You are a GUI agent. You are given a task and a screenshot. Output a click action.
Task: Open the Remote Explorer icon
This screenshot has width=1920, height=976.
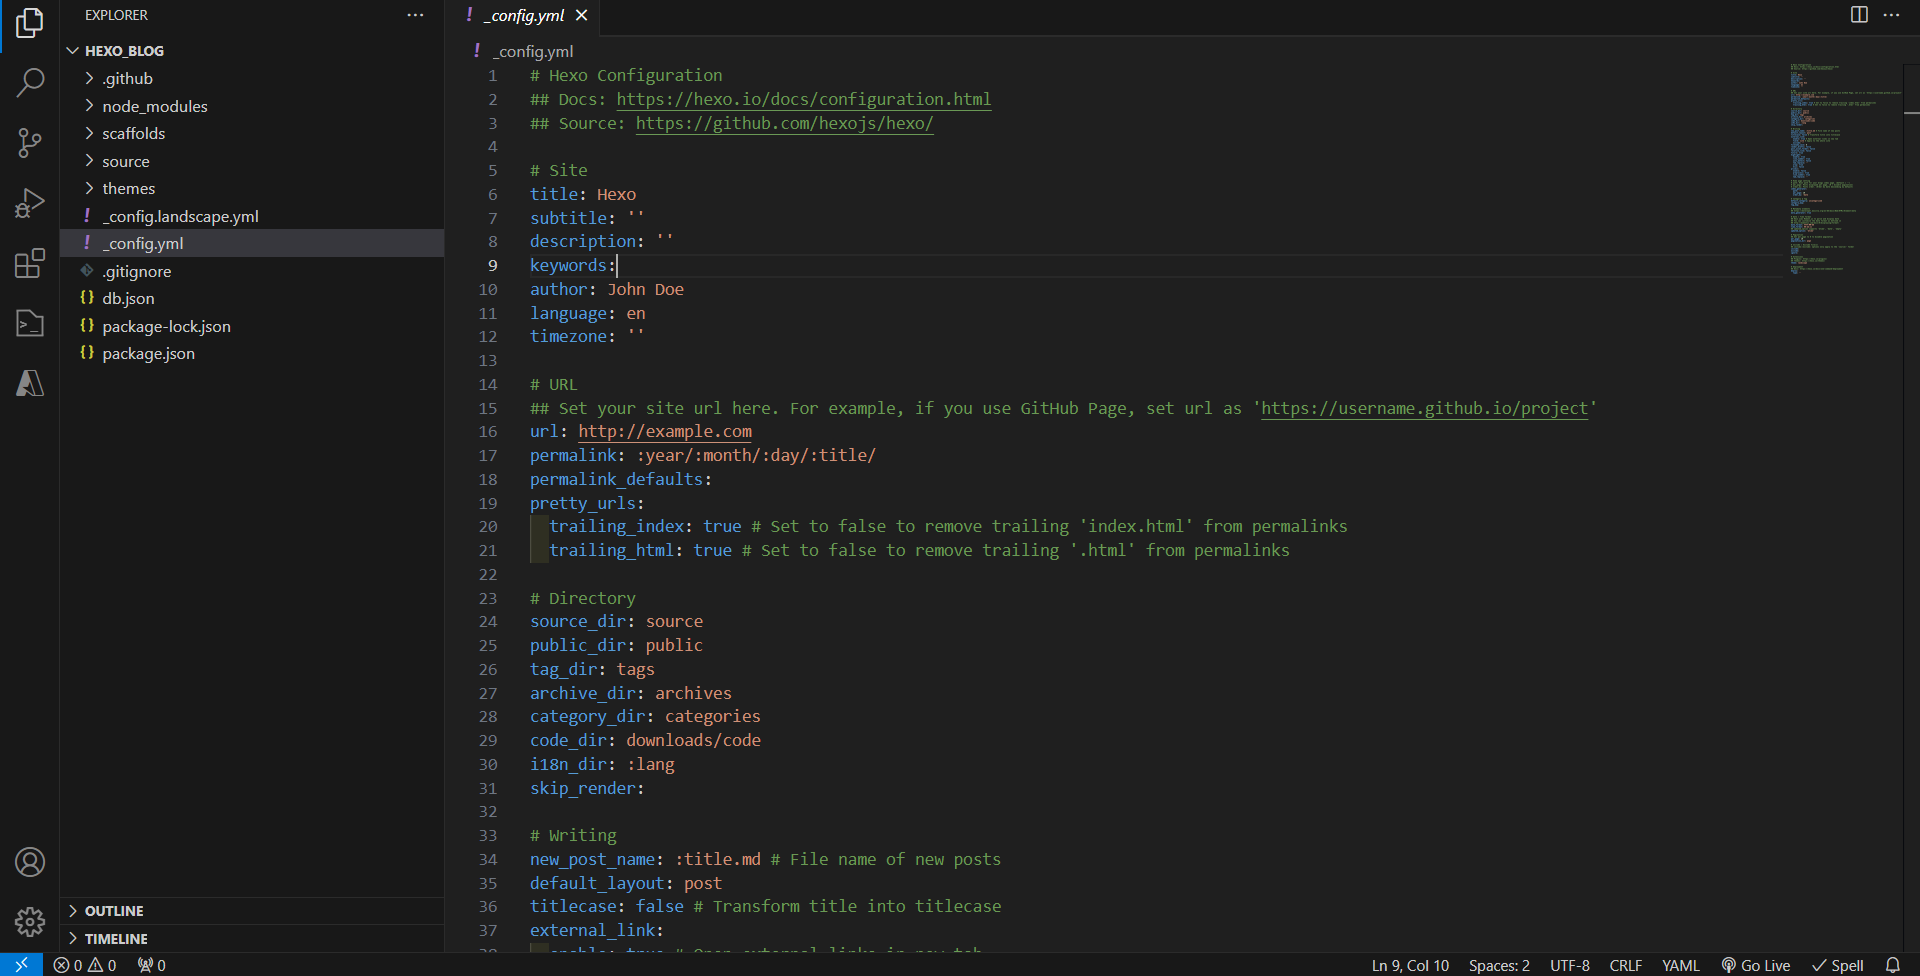[x=30, y=323]
